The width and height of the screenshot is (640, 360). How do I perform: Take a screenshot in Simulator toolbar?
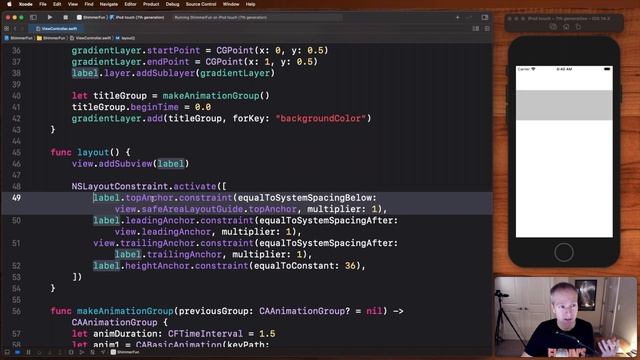pos(553,27)
